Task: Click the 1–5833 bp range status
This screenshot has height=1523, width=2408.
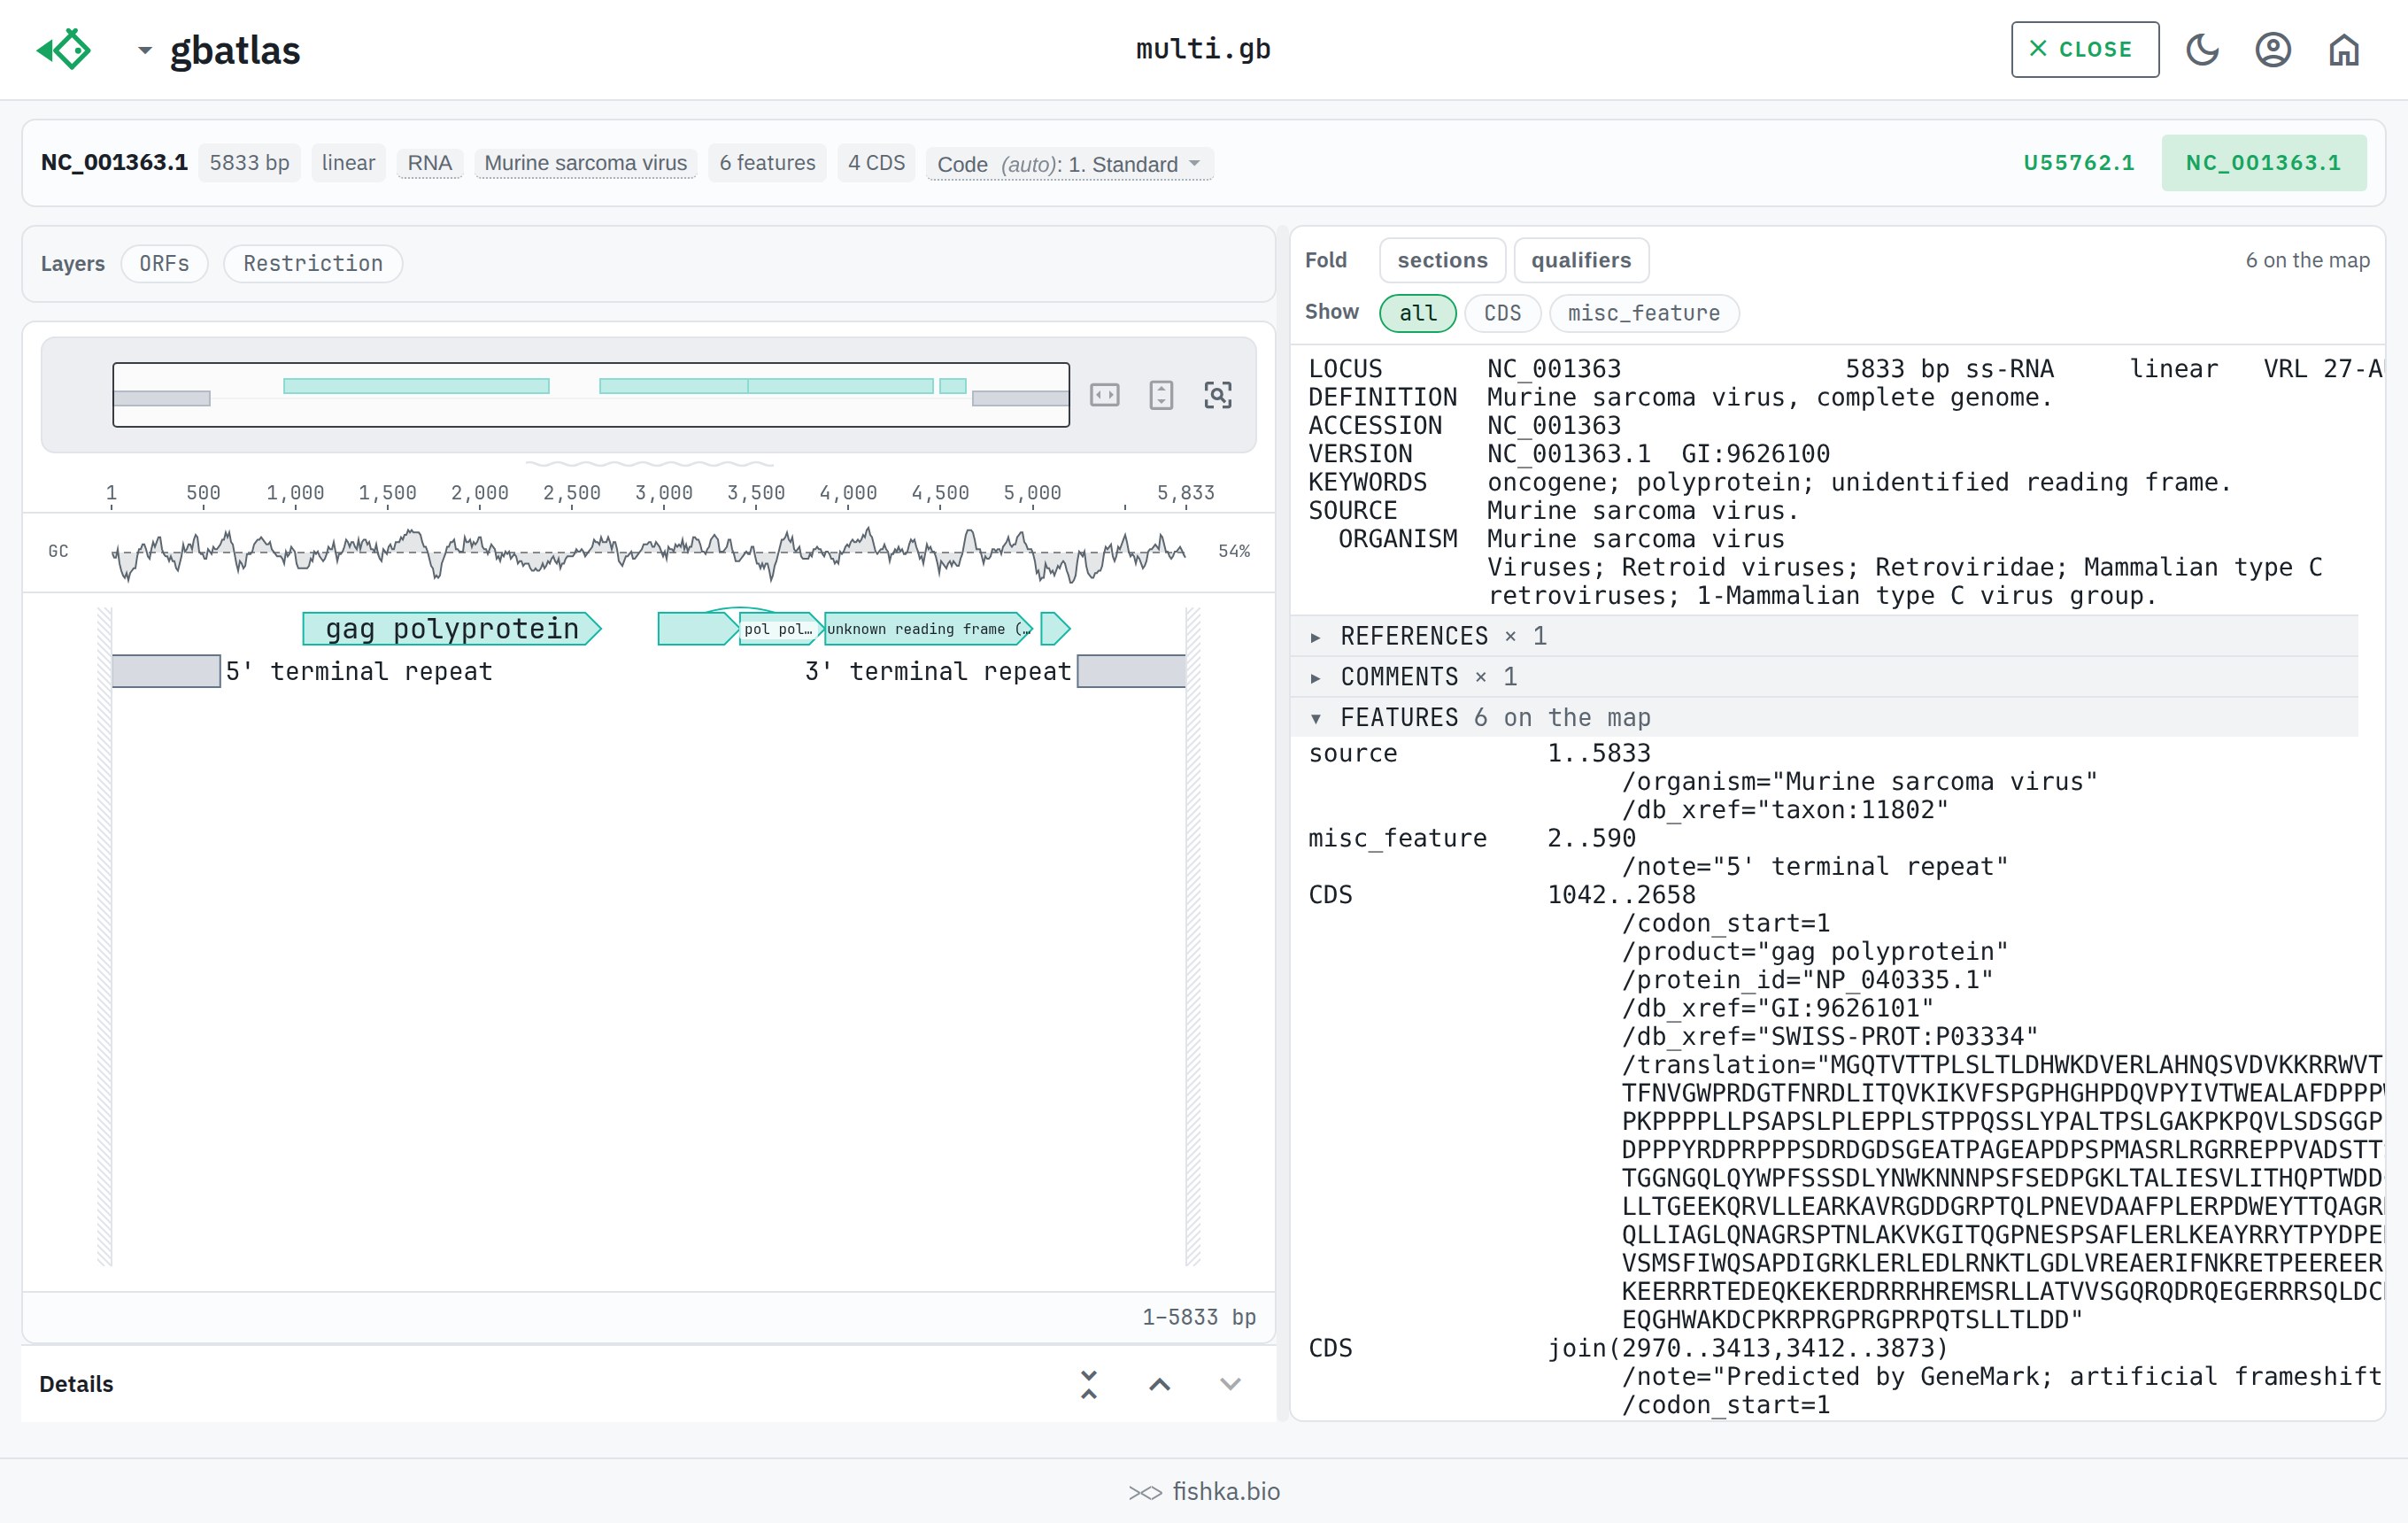Action: pos(1199,1317)
